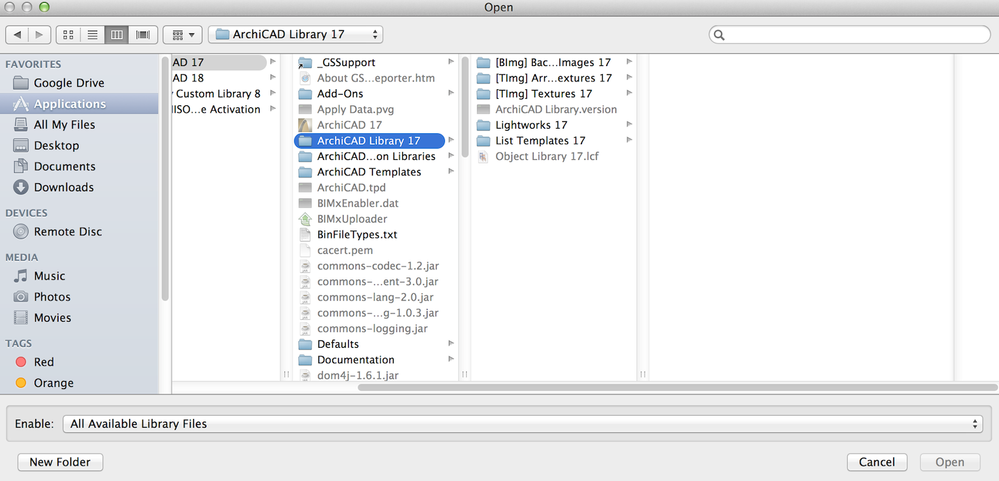Select Google Drive in sidebar
This screenshot has height=481, width=999.
68,83
